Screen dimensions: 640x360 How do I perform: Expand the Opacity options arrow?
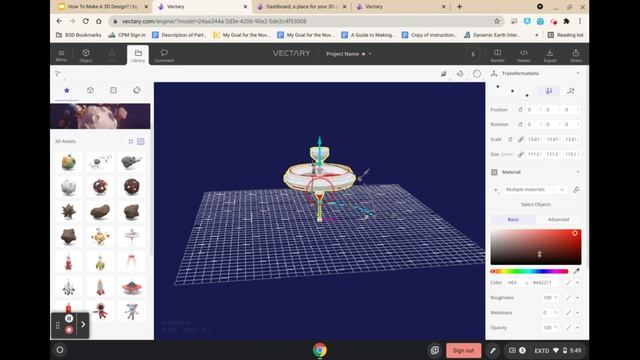pyautogui.click(x=578, y=328)
